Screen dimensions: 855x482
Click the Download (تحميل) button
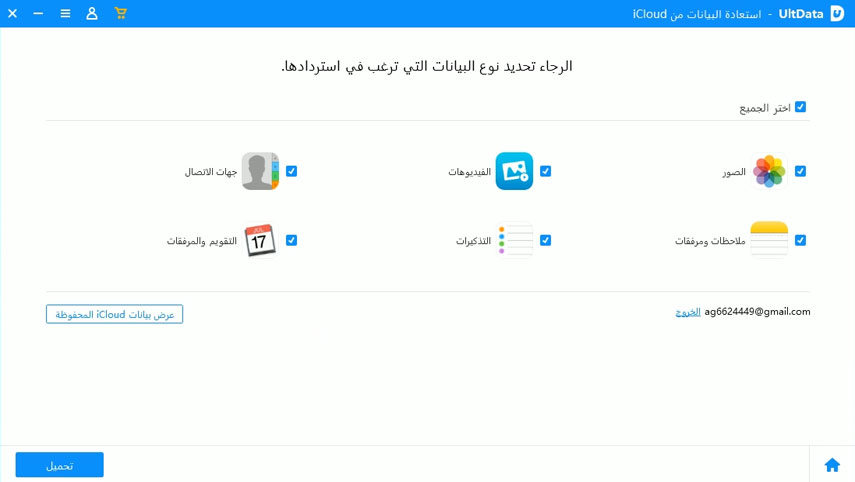(59, 465)
